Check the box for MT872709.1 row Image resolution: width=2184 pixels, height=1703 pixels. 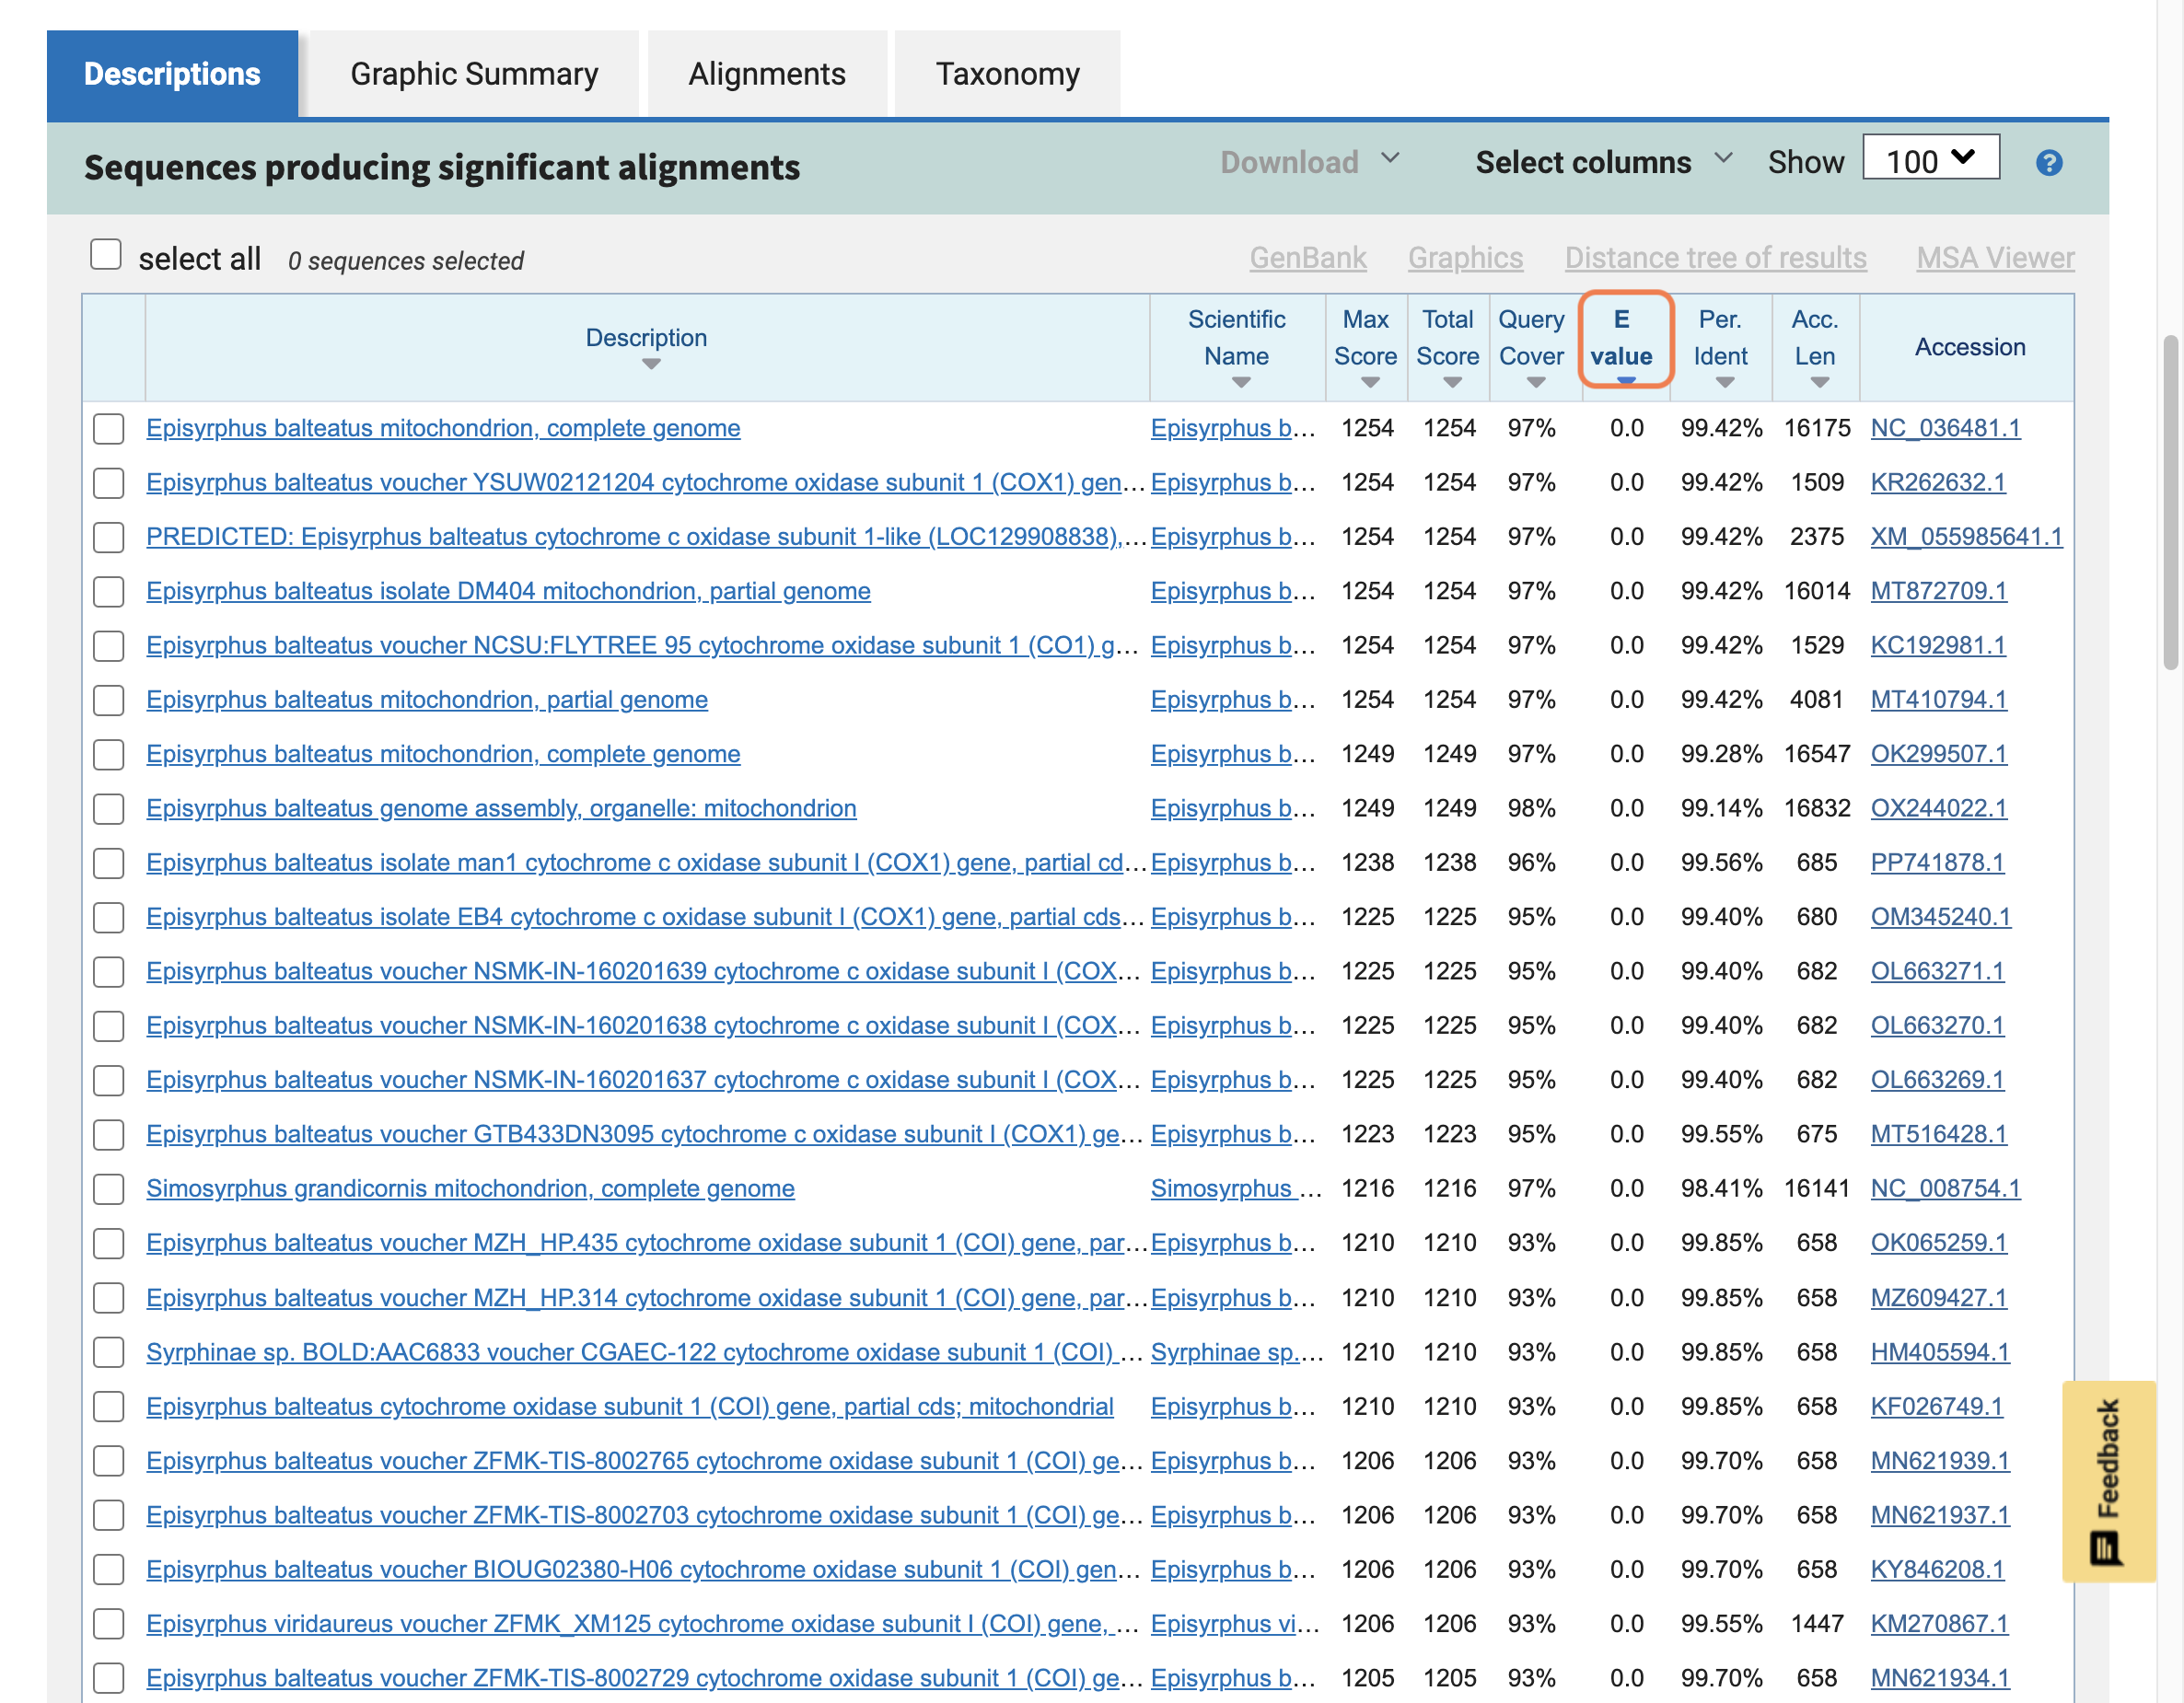click(x=108, y=592)
